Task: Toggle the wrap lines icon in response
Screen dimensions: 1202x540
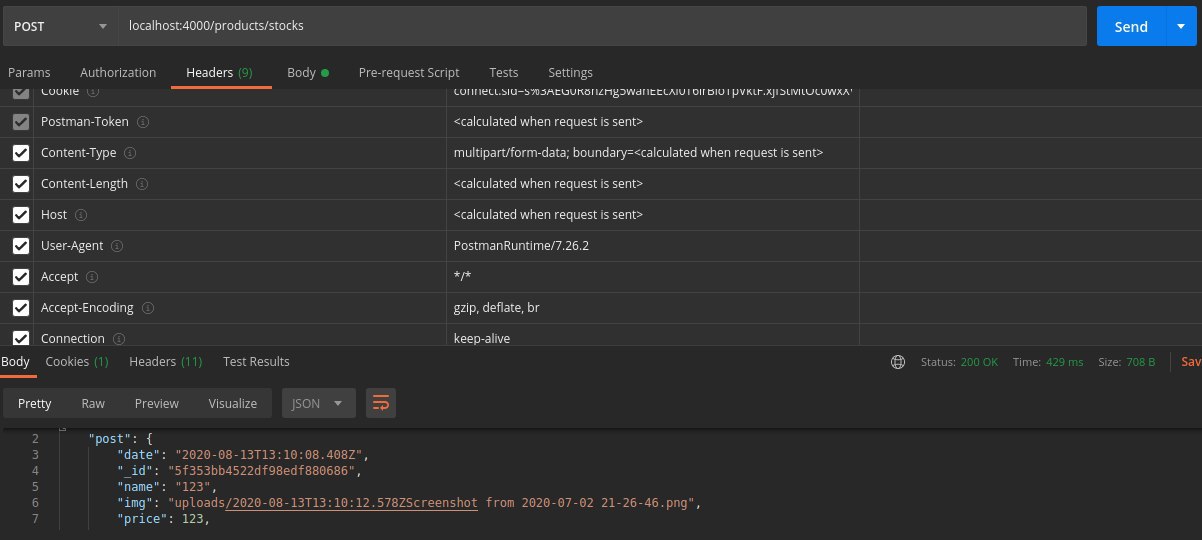Action: pyautogui.click(x=381, y=403)
